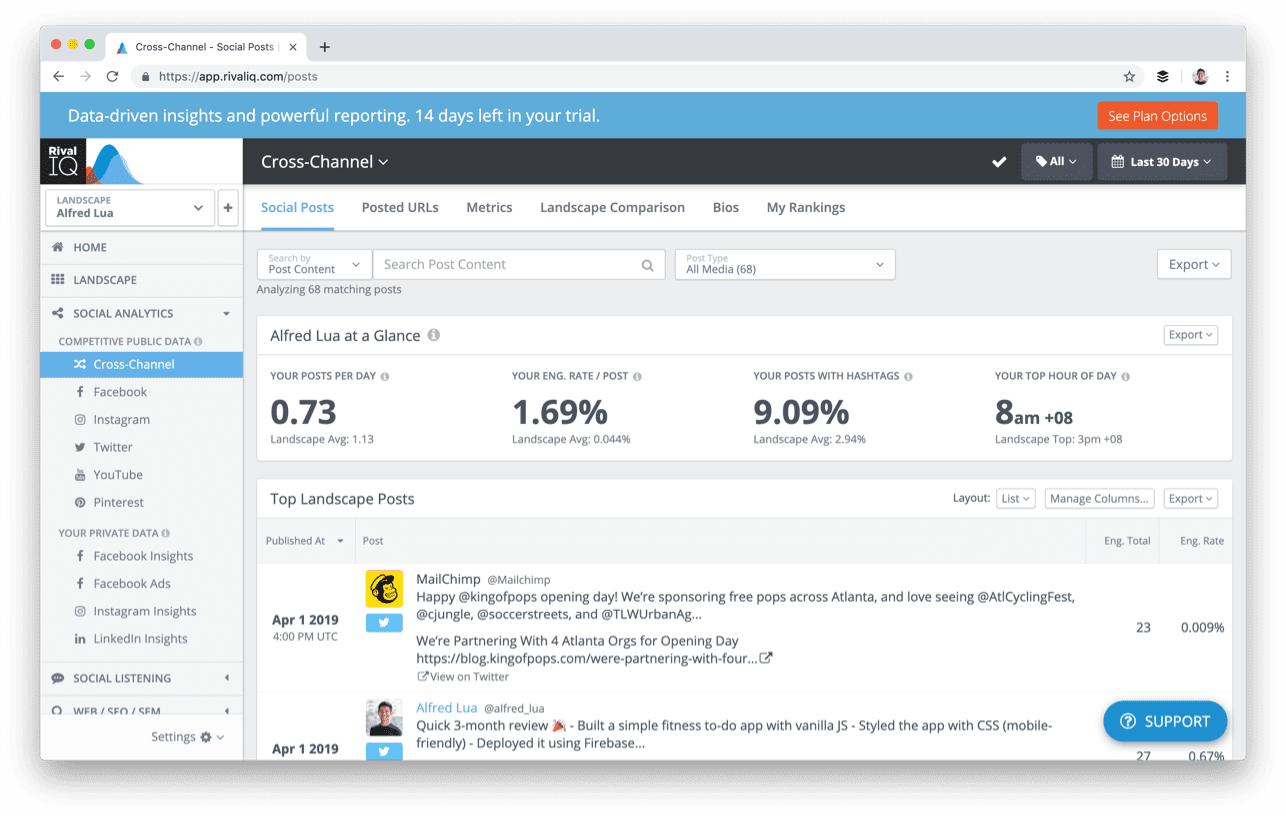Click the View on Twitter link
The image size is (1286, 816).
463,677
